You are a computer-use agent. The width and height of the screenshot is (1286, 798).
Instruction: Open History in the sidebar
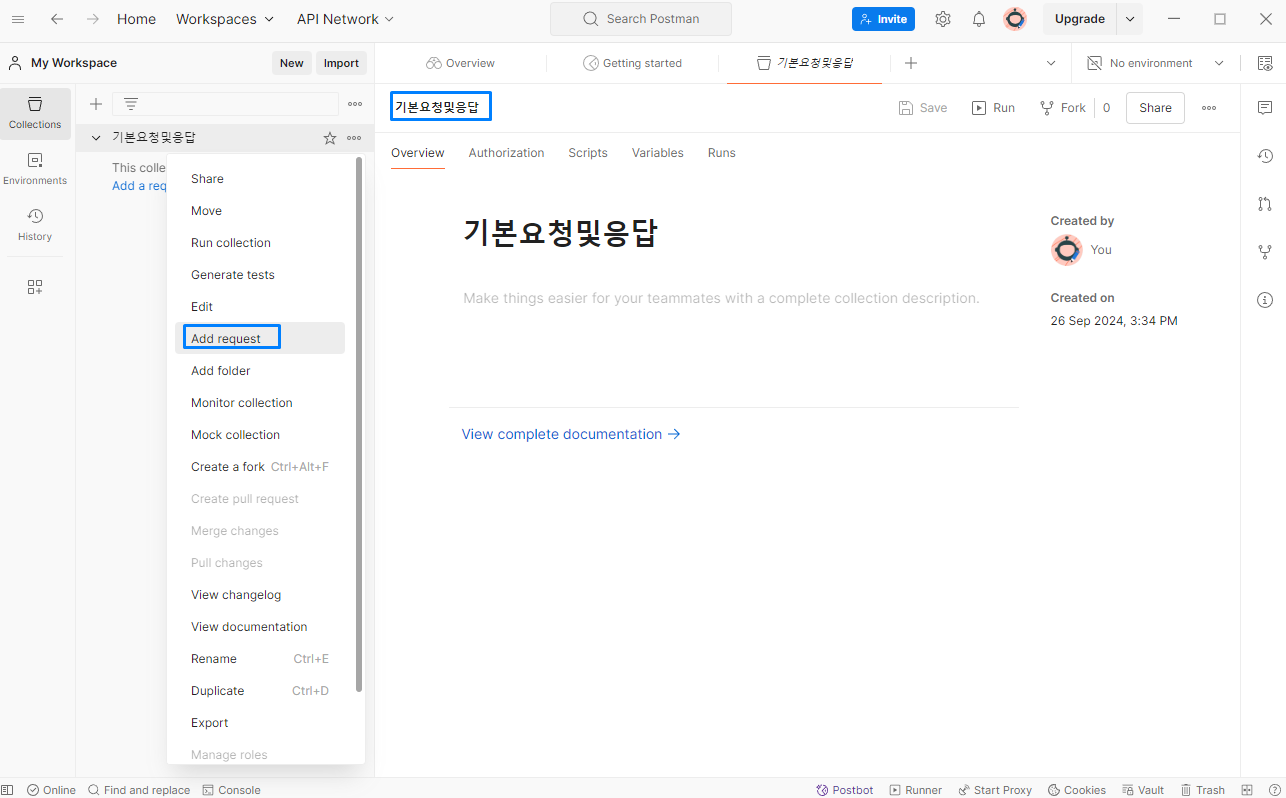coord(35,225)
